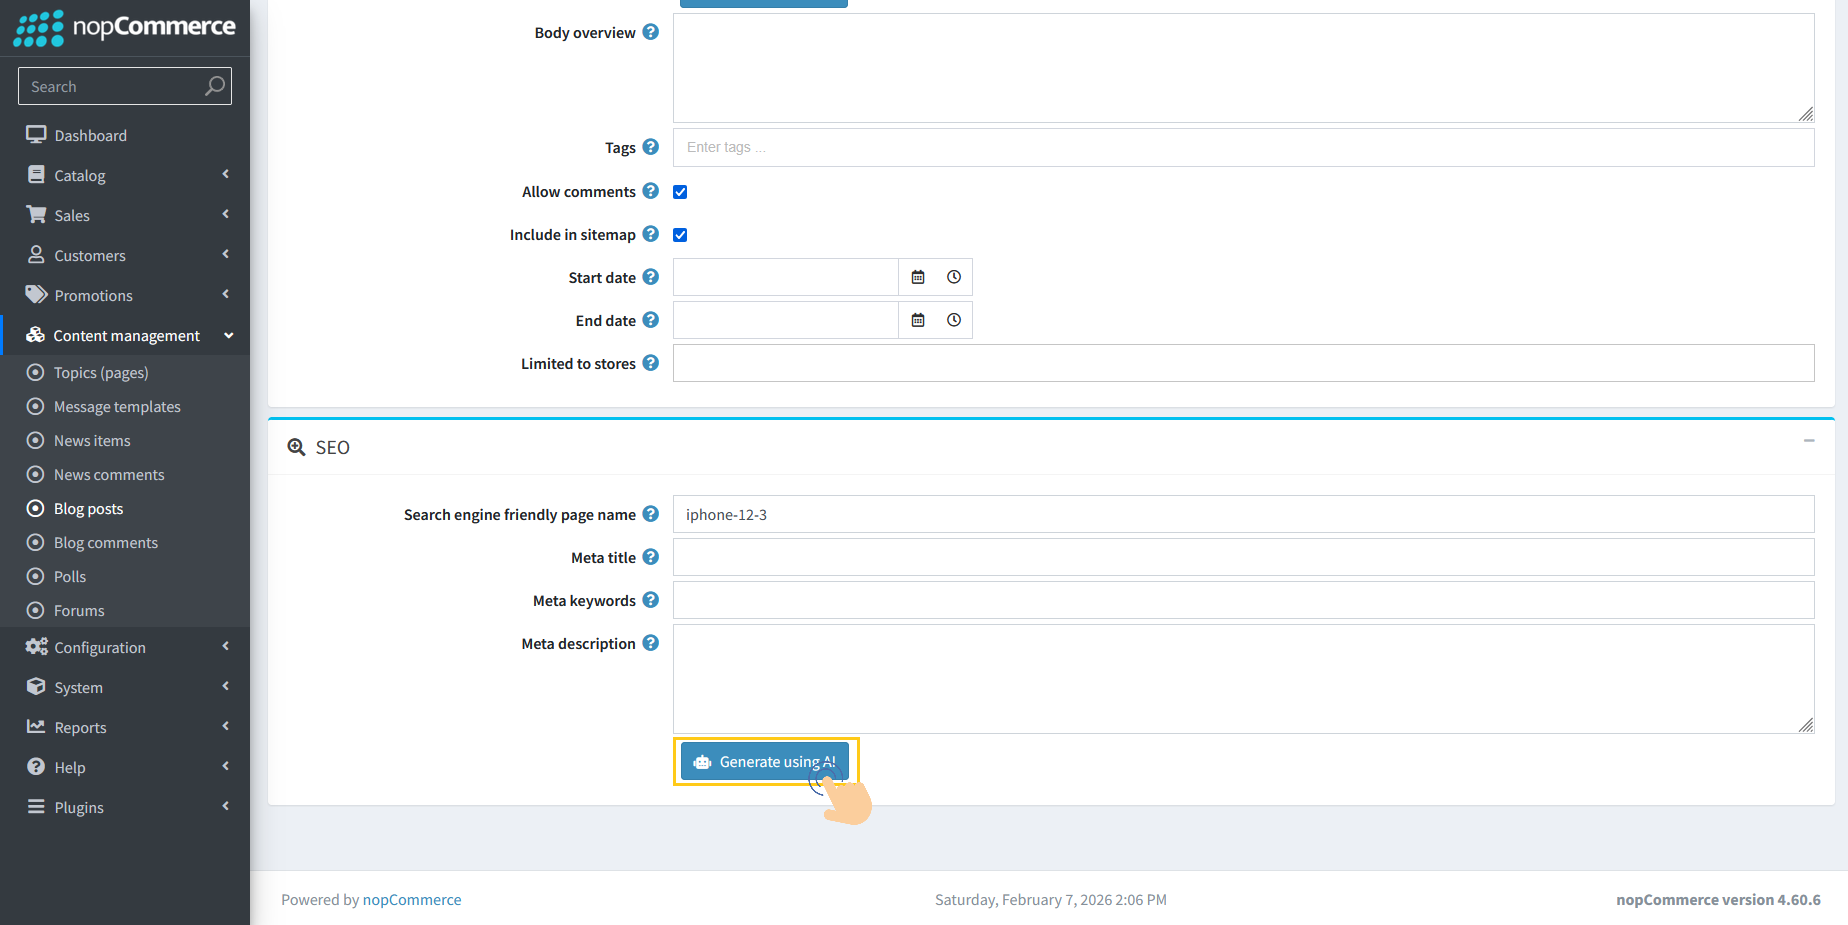Open the Start date calendar picker icon

click(x=918, y=277)
